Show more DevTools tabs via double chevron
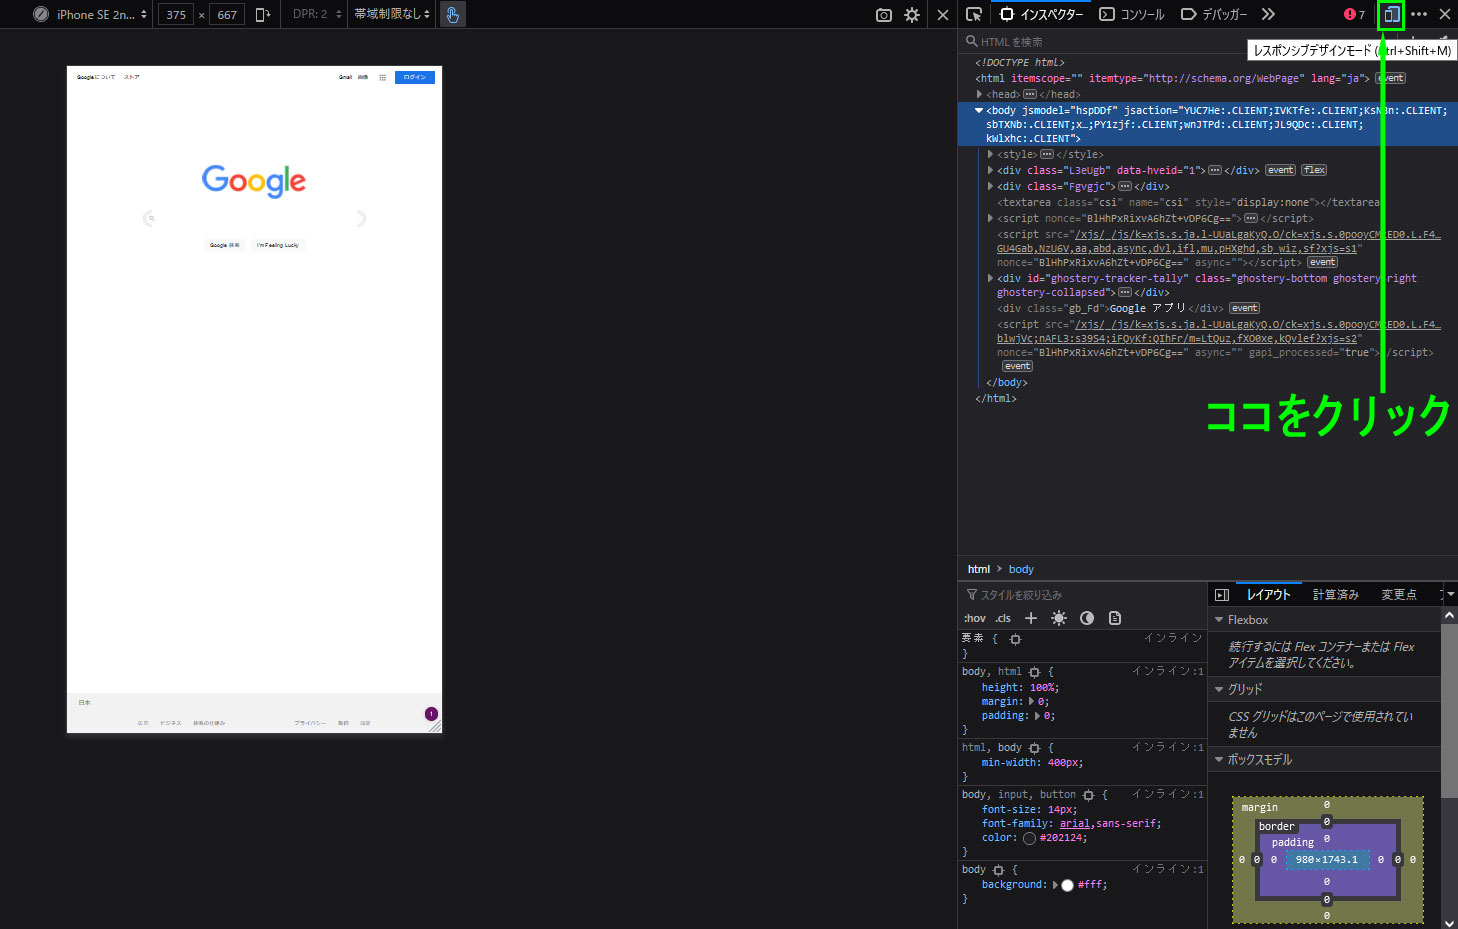The height and width of the screenshot is (929, 1458). pos(1268,14)
